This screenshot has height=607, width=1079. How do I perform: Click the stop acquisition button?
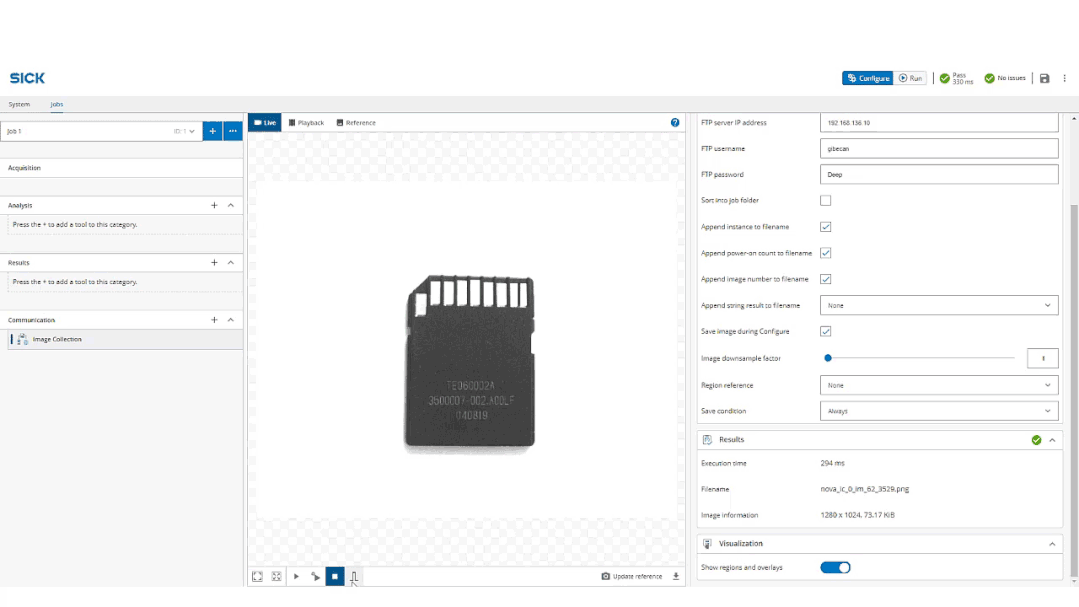pos(335,576)
